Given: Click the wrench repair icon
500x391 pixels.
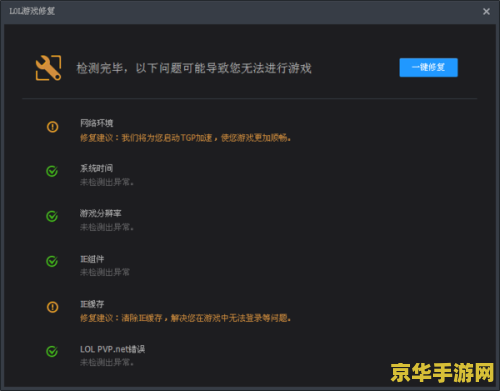Looking at the screenshot, I should coord(49,68).
